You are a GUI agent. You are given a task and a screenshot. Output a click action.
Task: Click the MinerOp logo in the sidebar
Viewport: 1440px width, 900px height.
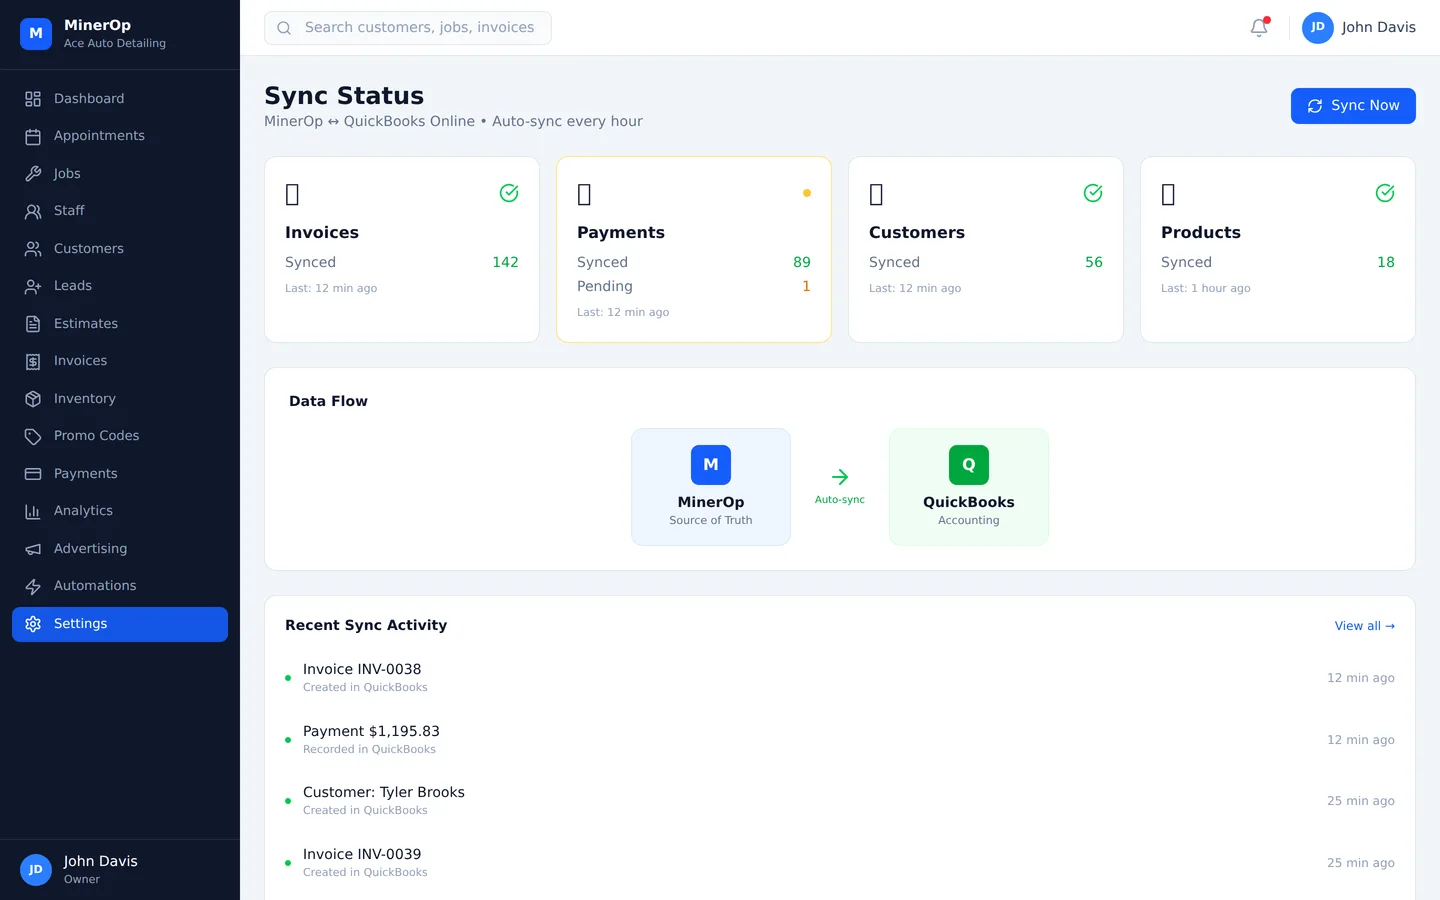click(36, 33)
